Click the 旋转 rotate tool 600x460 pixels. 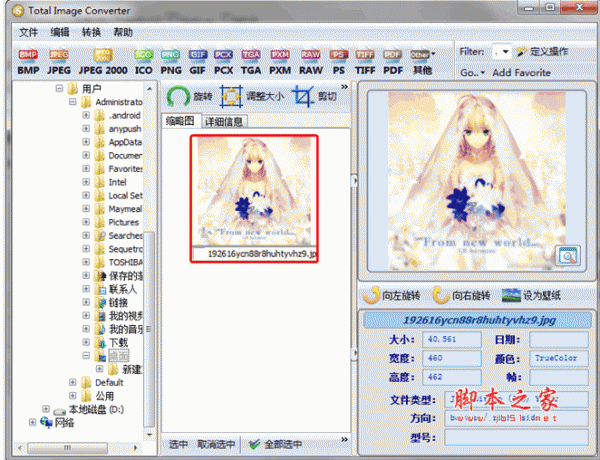click(190, 96)
